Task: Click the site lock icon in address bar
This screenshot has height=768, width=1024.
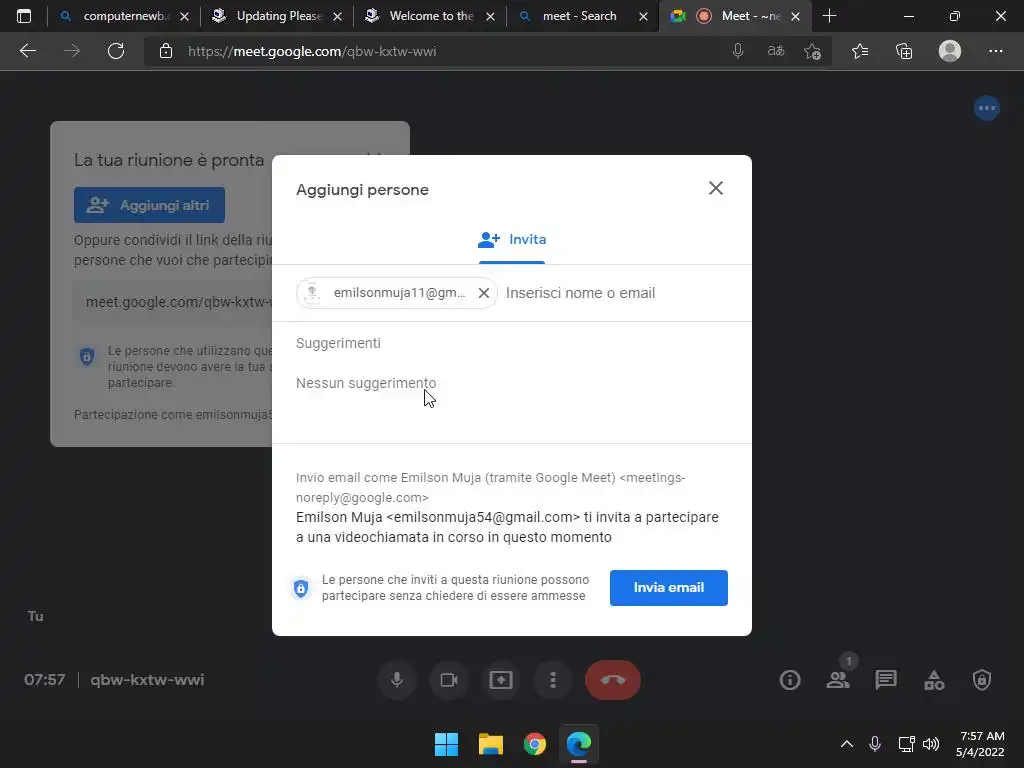Action: pos(166,51)
